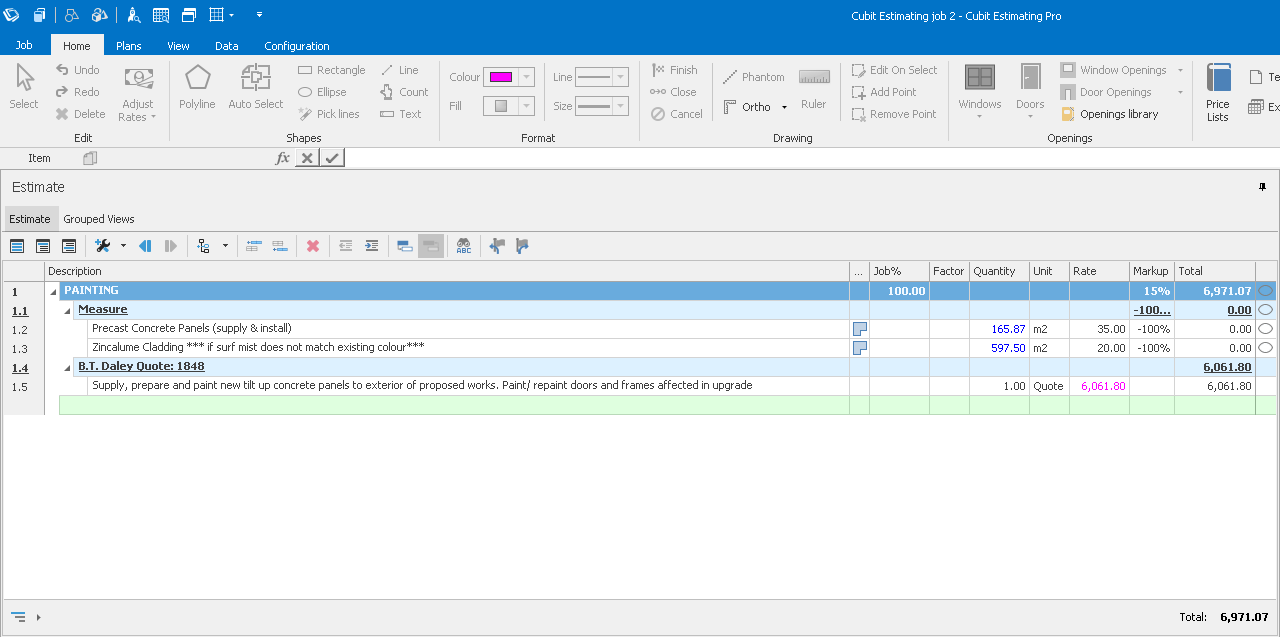The height and width of the screenshot is (637, 1280).
Task: Toggle the oval marker on Precast Concrete row
Action: coord(1266,329)
